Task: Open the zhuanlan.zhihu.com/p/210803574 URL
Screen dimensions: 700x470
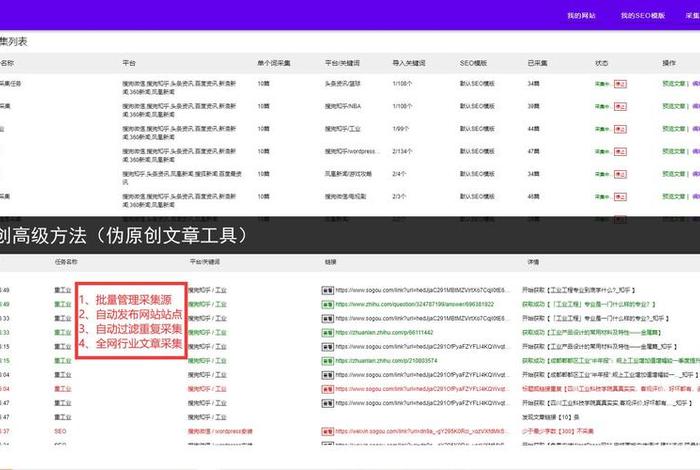Action: [x=386, y=361]
